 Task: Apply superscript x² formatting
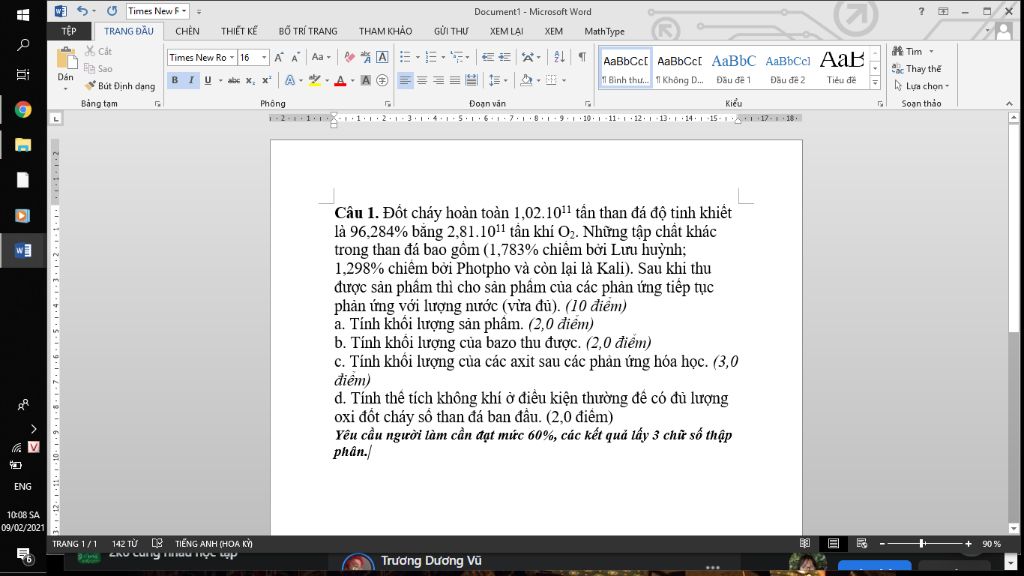[x=266, y=80]
